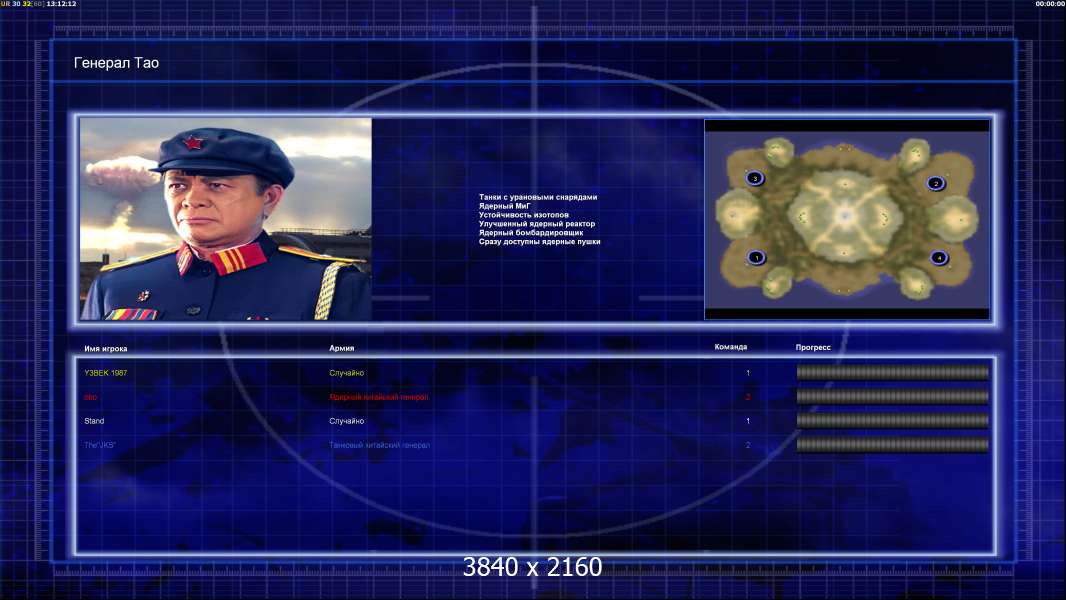The height and width of the screenshot is (600, 1066).
Task: Click 'Улучшенный ядерный реактор' line
Action: 536,224
